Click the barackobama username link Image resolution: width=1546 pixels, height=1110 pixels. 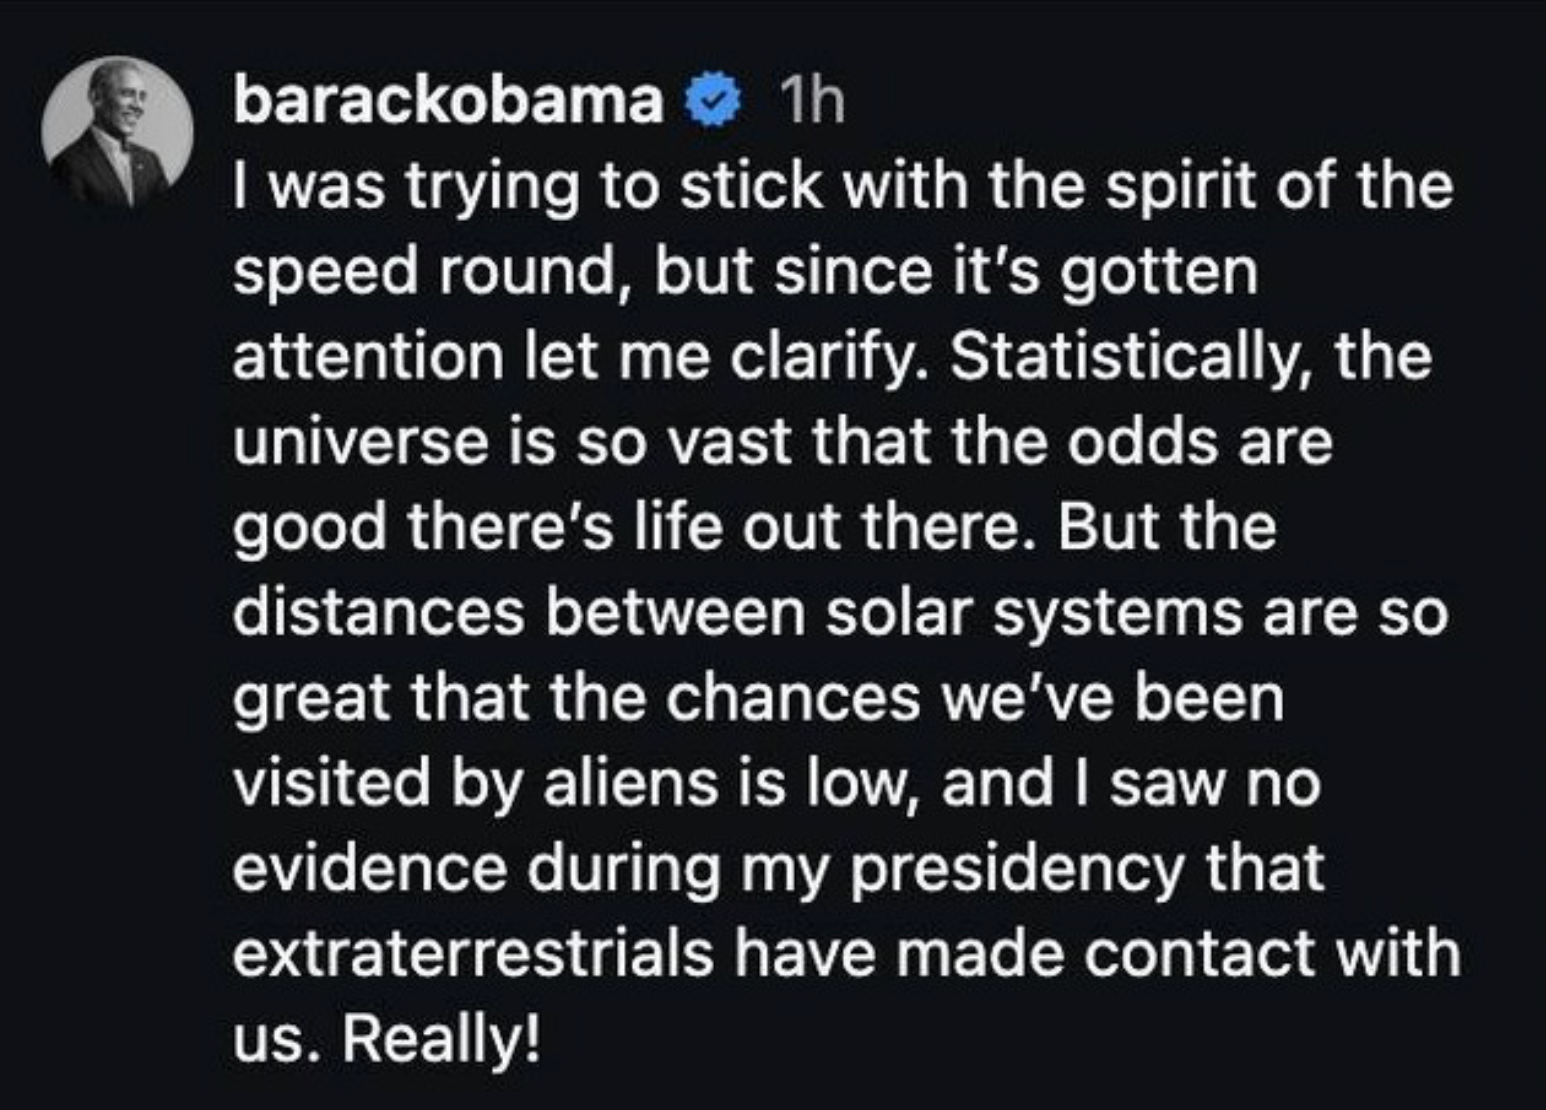click(x=448, y=101)
